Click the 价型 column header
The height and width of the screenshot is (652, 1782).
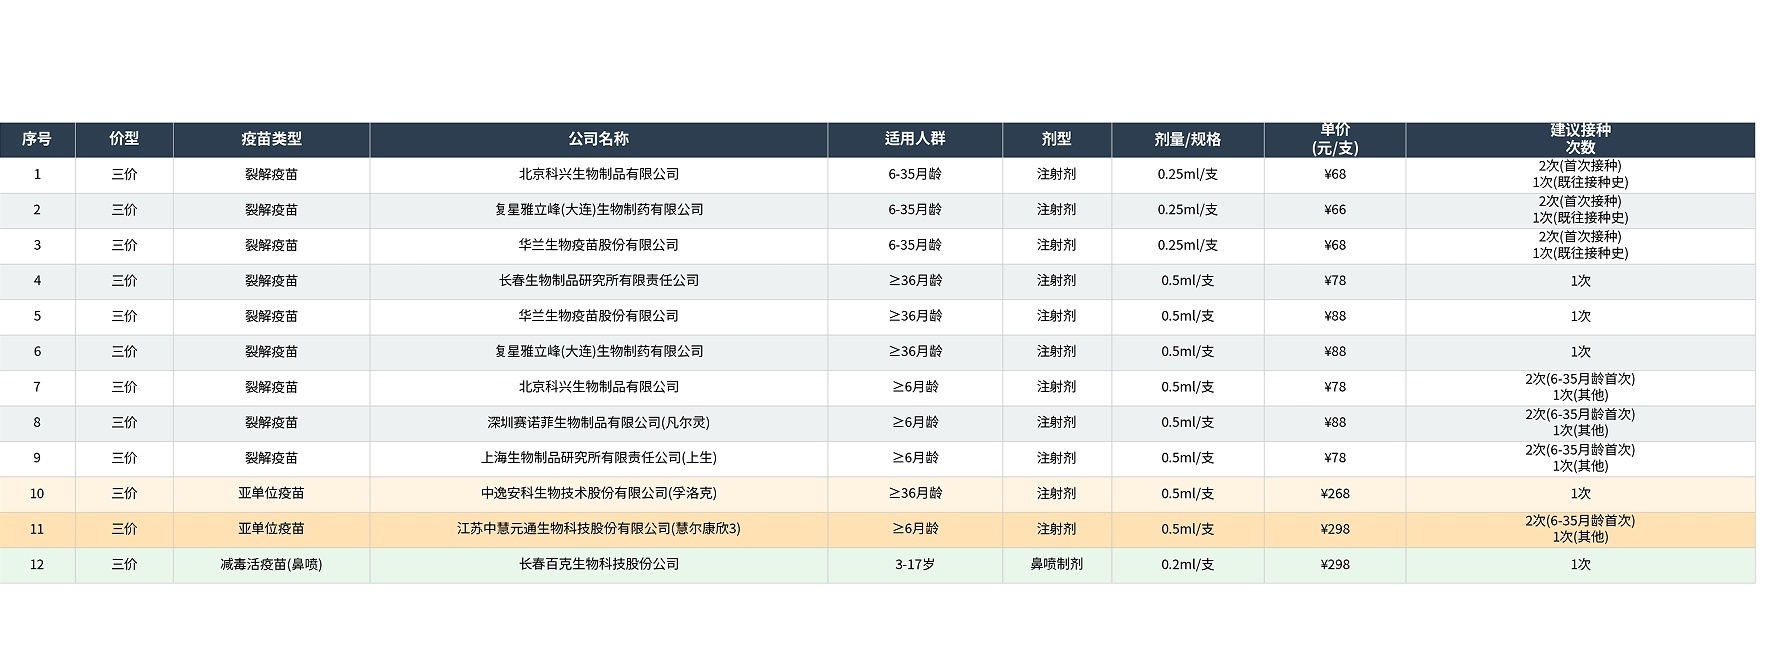point(124,140)
